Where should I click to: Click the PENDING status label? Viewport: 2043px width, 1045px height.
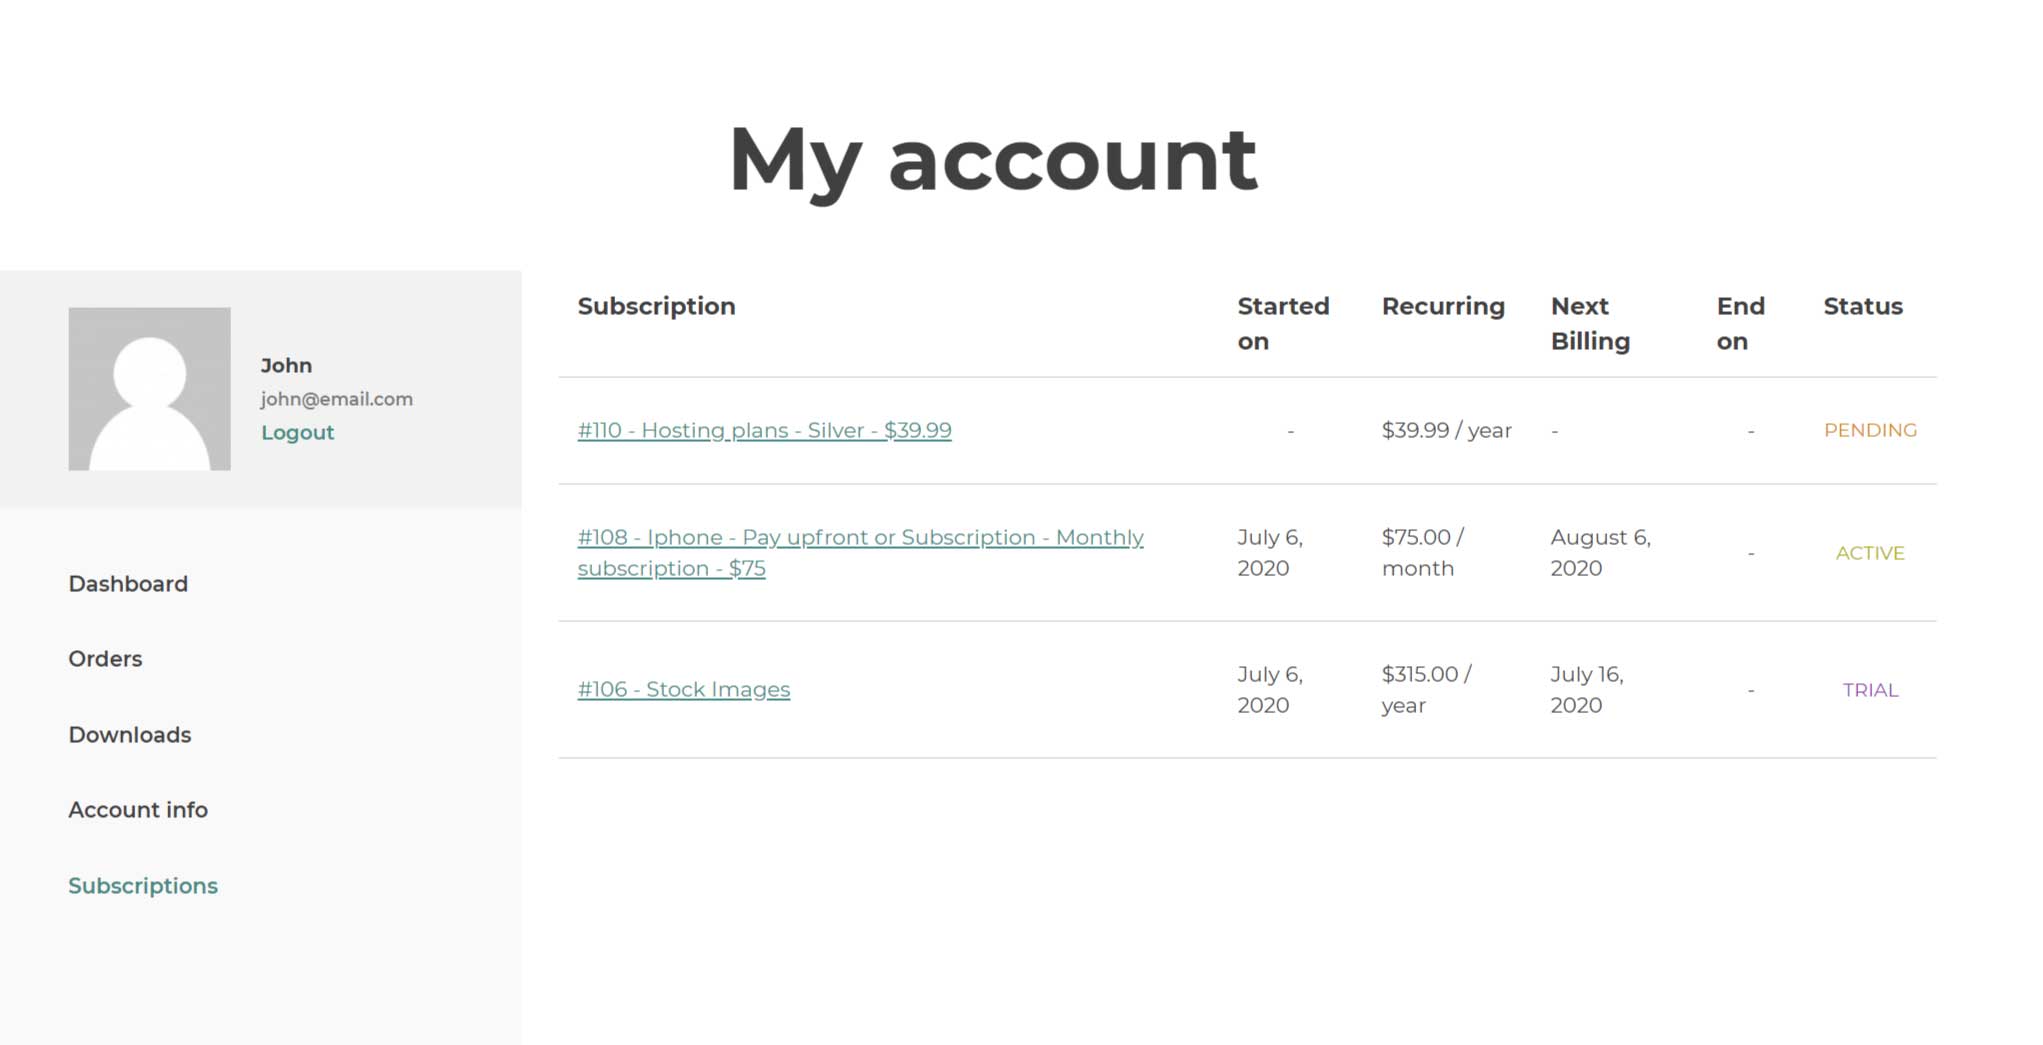(x=1870, y=431)
